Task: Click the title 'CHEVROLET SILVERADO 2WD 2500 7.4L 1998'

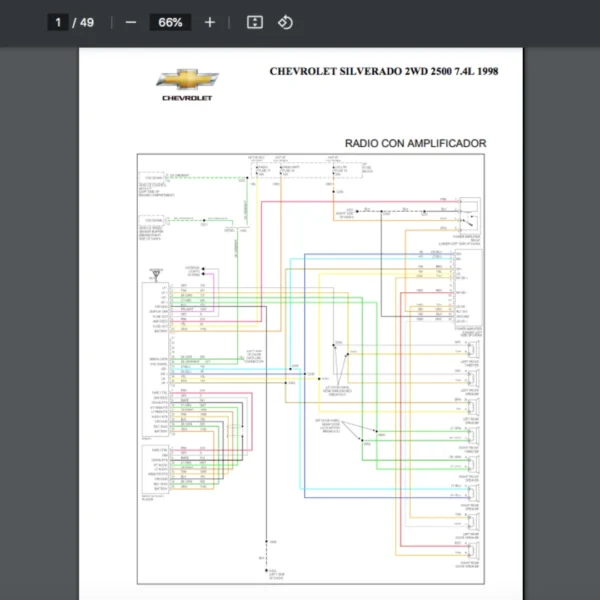Action: coord(384,72)
